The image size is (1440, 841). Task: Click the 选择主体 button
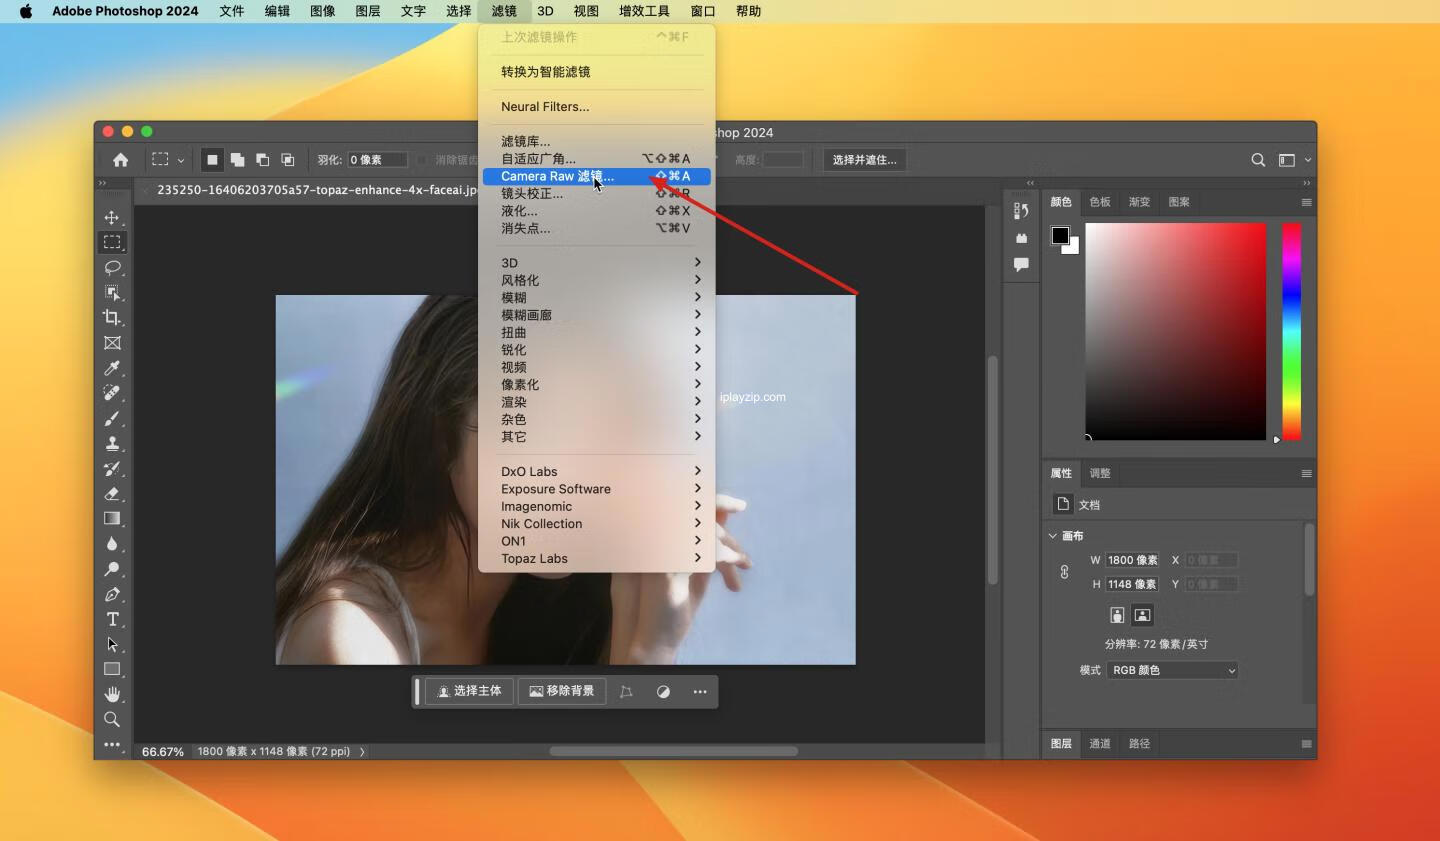[470, 692]
